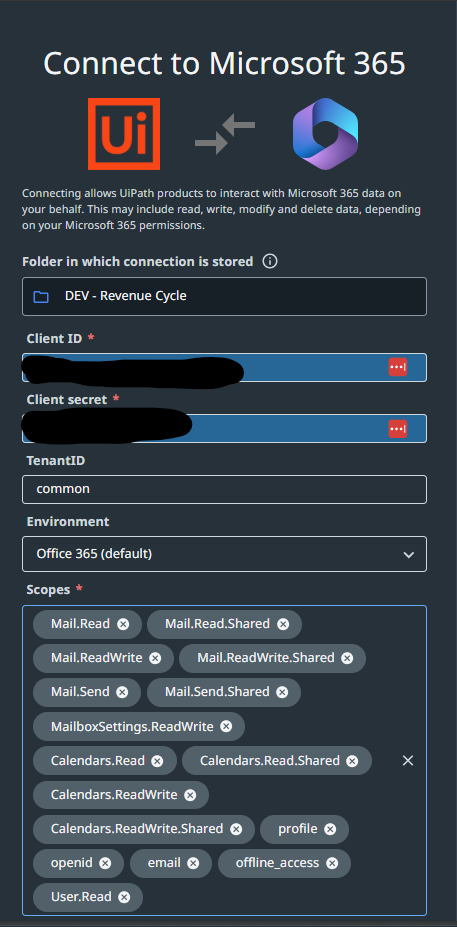Image resolution: width=457 pixels, height=927 pixels.
Task: Click the Environment dropdown chevron arrow
Action: pos(408,555)
